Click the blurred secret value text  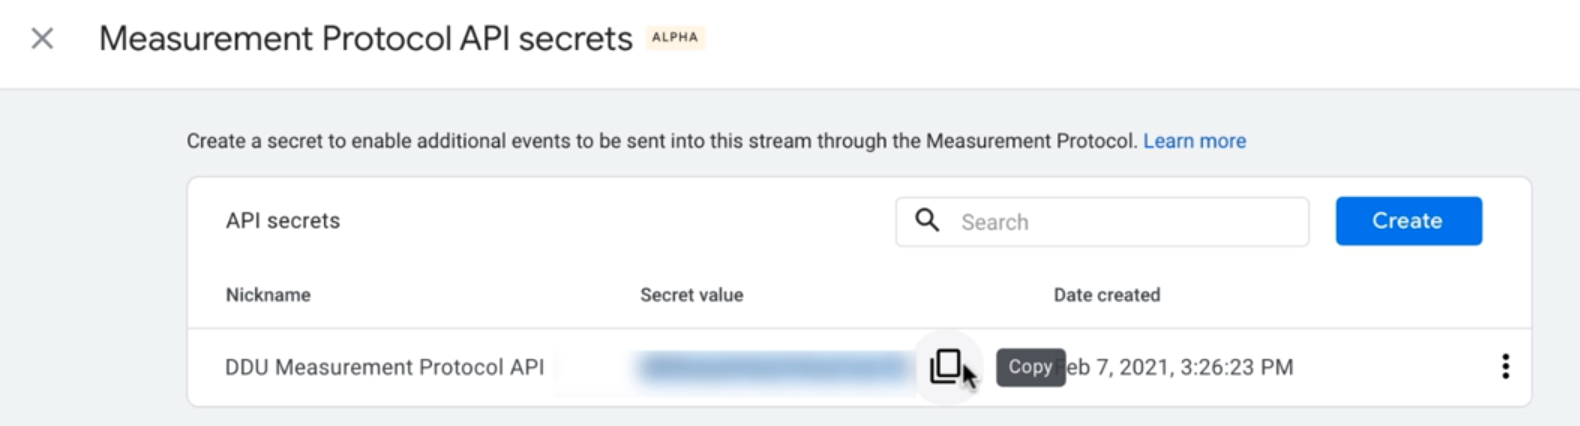(x=775, y=367)
